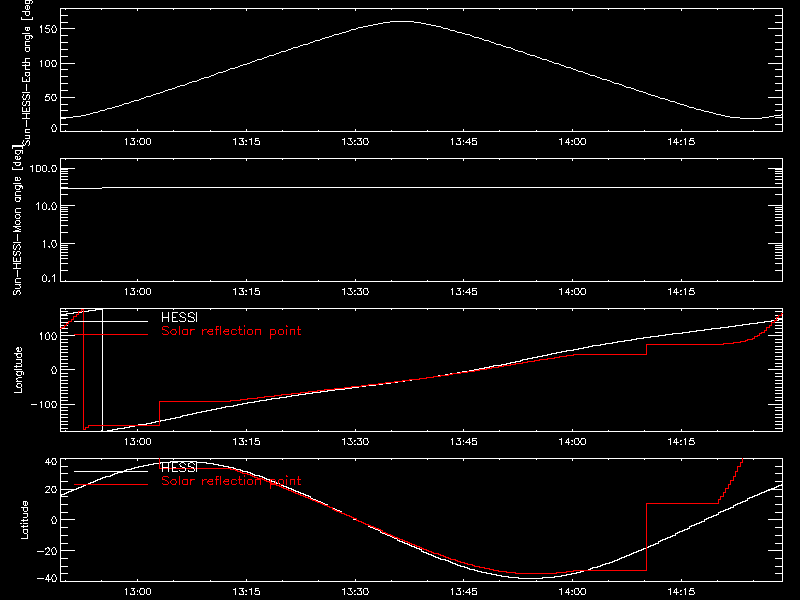
Task: Click the "Latitude" y-axis label
Action: [x=24, y=520]
